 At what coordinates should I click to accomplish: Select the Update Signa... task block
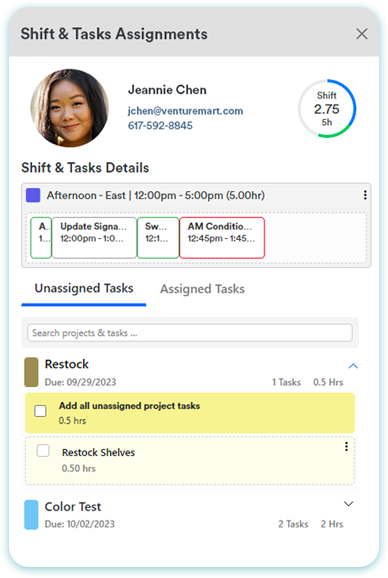click(94, 237)
